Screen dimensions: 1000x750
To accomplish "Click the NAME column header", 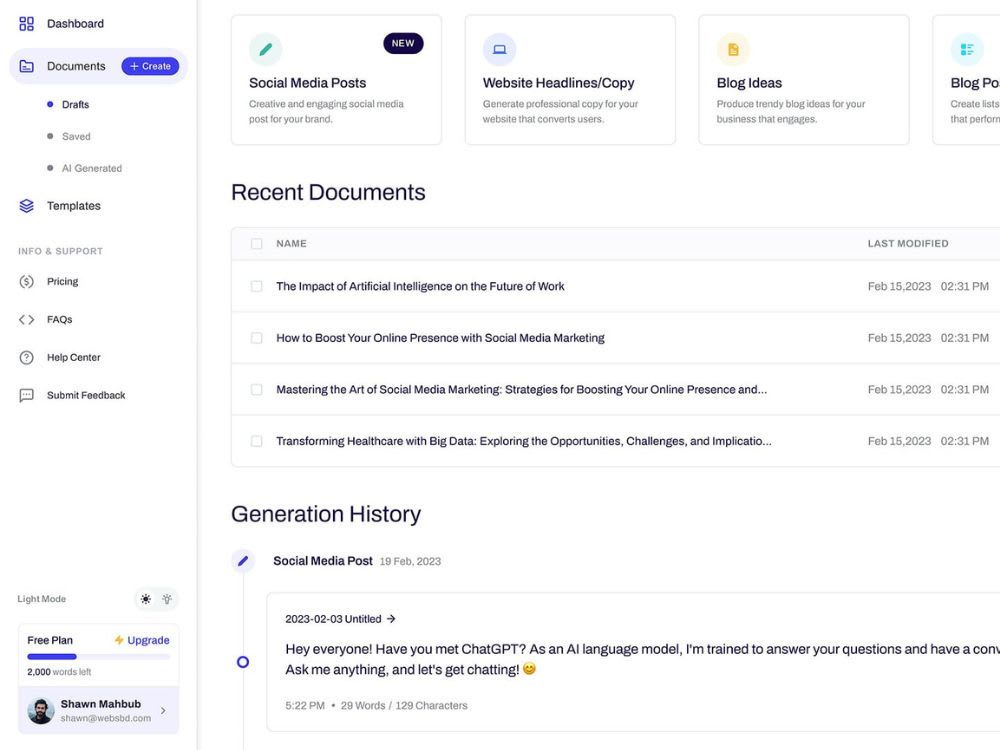I will point(291,244).
